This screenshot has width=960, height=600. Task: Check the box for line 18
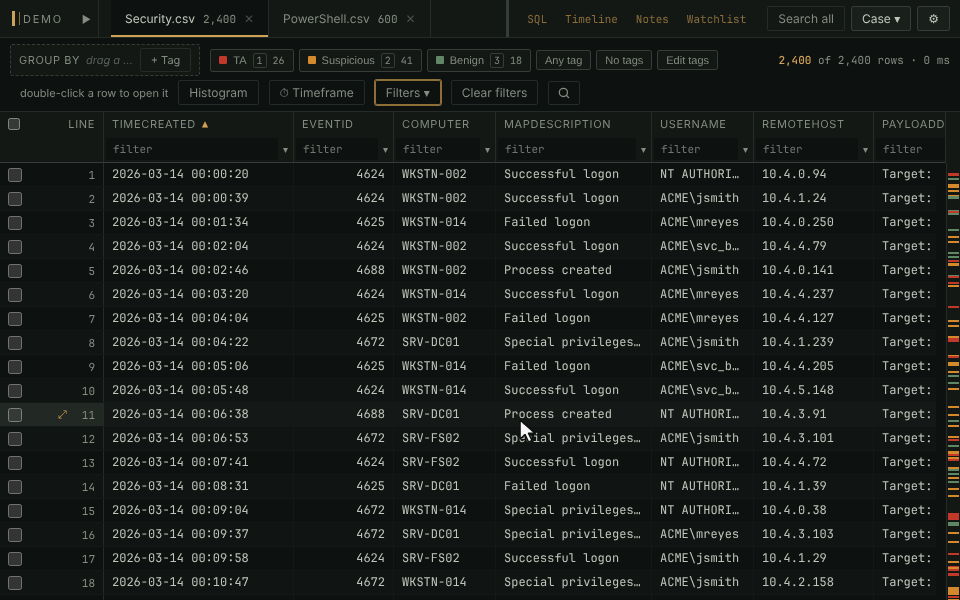pyautogui.click(x=15, y=582)
